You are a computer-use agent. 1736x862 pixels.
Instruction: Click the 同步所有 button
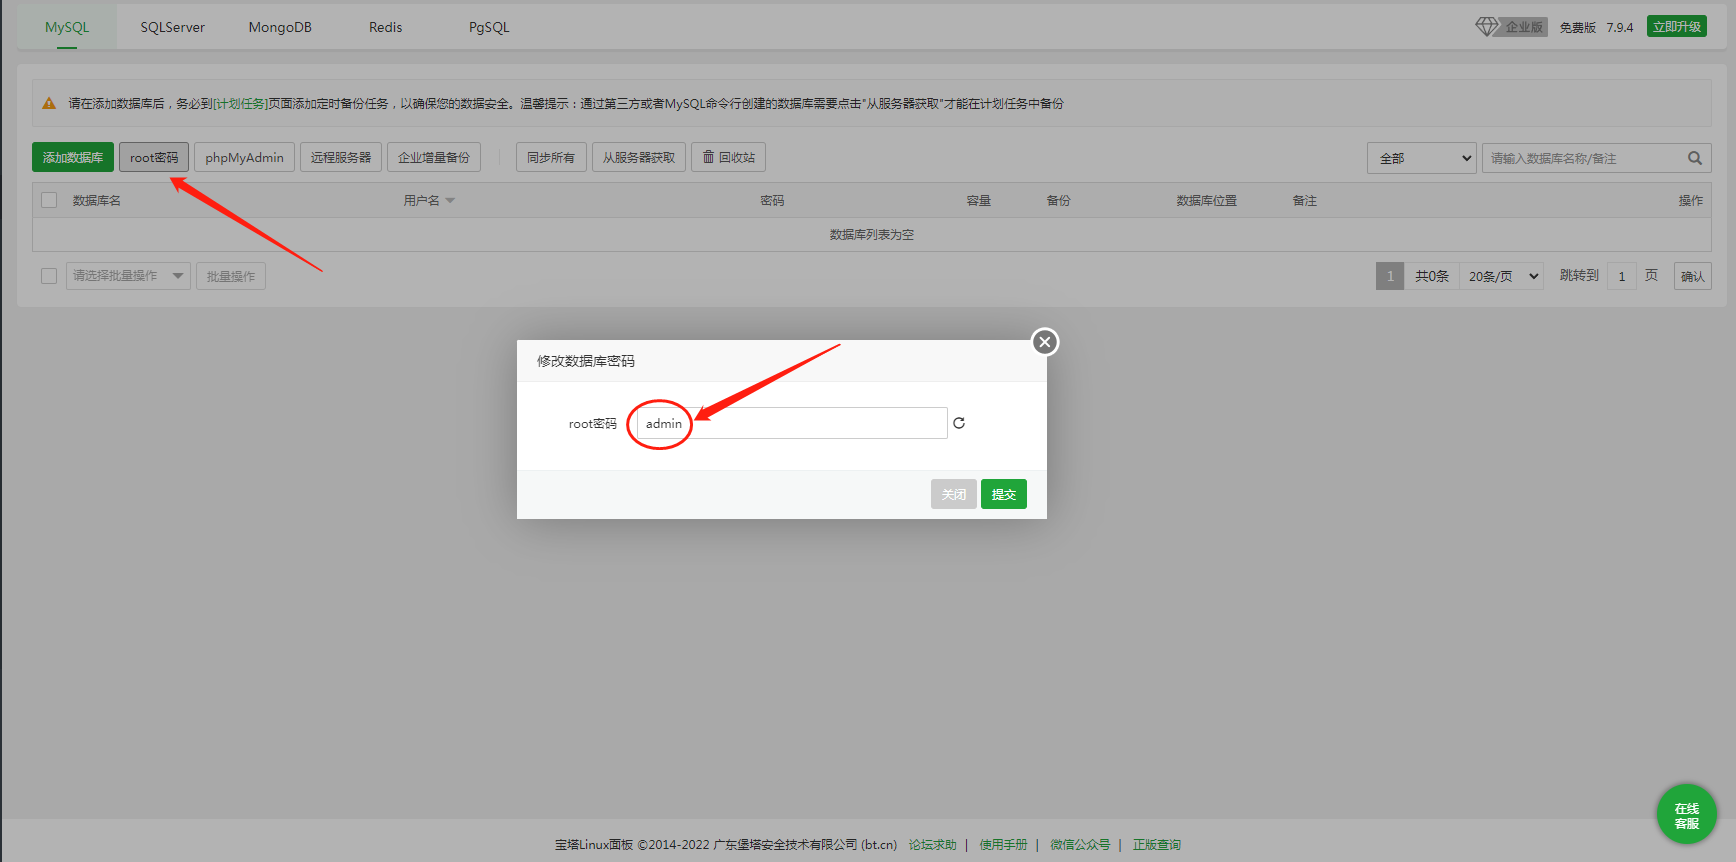[x=551, y=157]
